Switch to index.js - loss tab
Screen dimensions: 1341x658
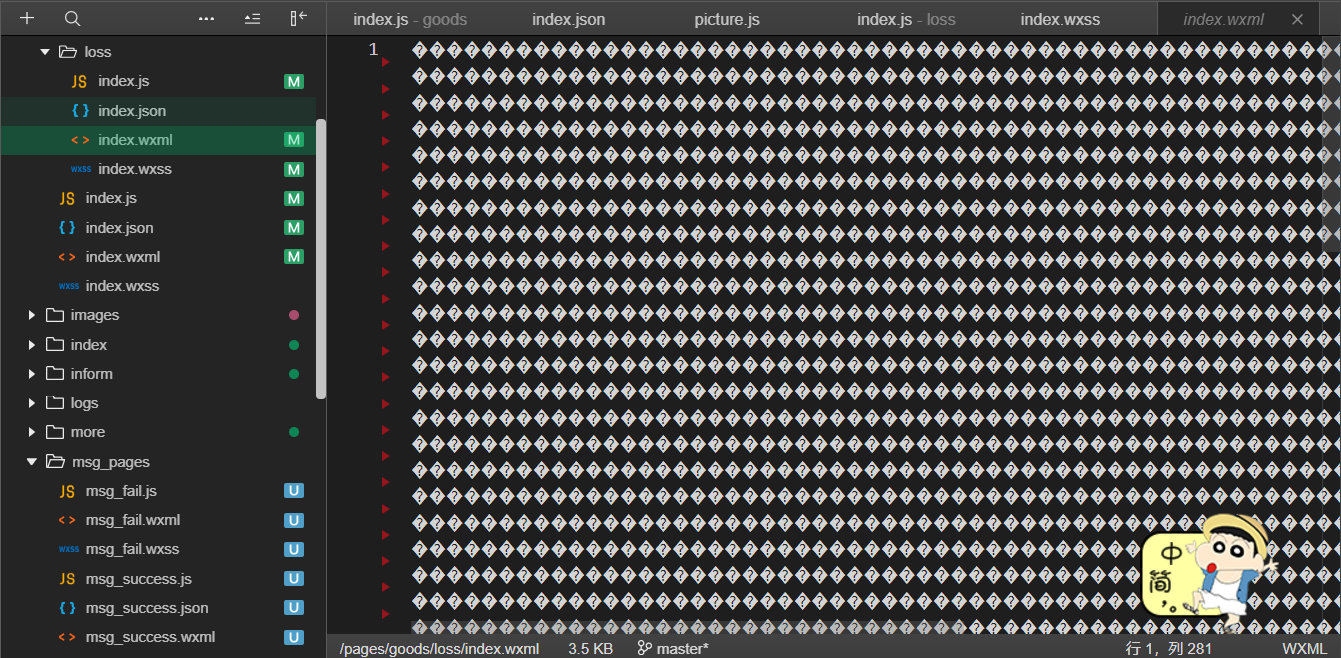pos(906,19)
